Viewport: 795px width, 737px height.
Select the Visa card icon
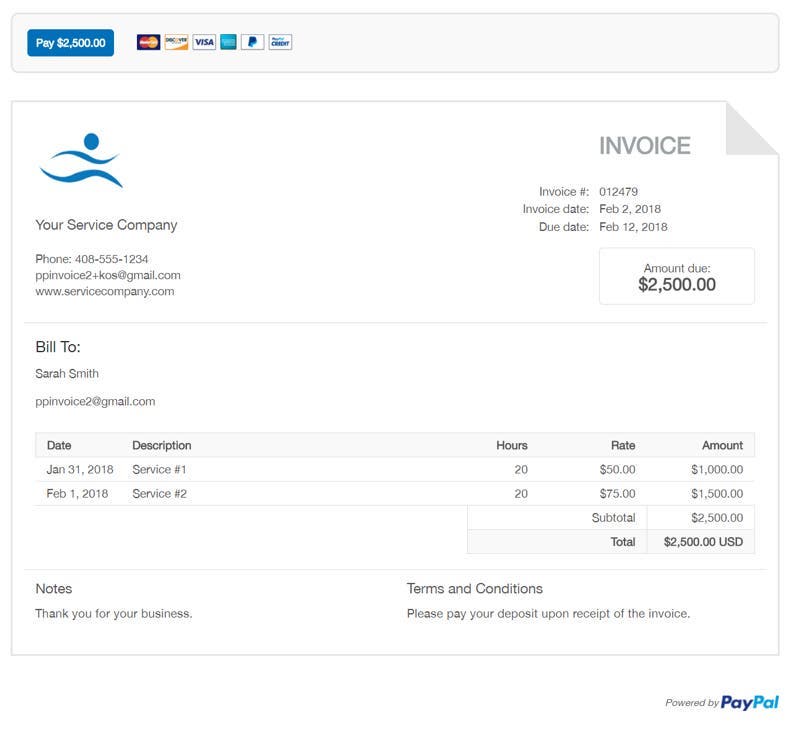[x=204, y=42]
